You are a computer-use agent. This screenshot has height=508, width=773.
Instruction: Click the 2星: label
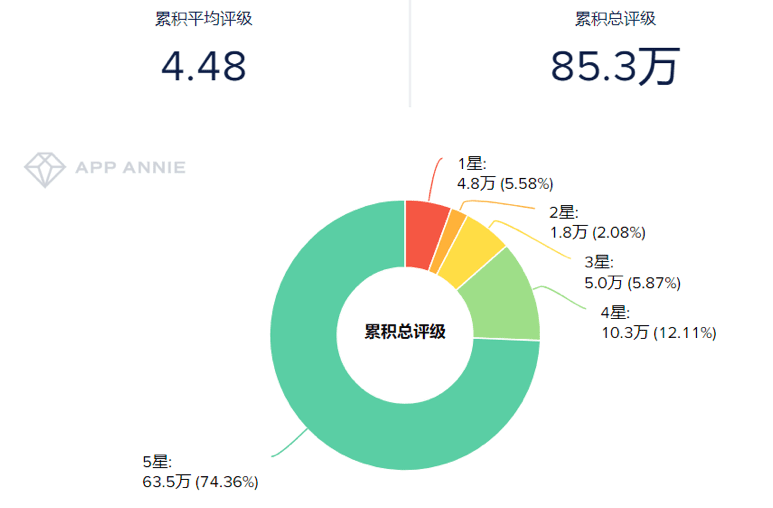564,212
